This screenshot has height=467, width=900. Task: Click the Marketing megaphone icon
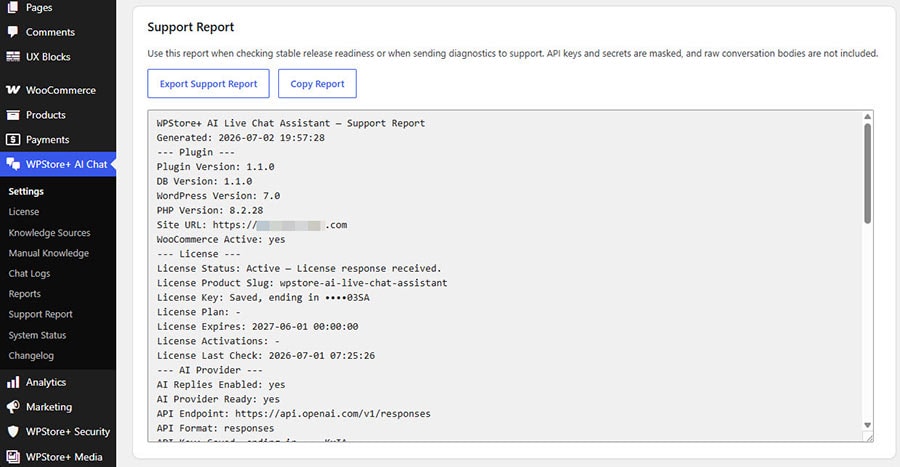[13, 407]
